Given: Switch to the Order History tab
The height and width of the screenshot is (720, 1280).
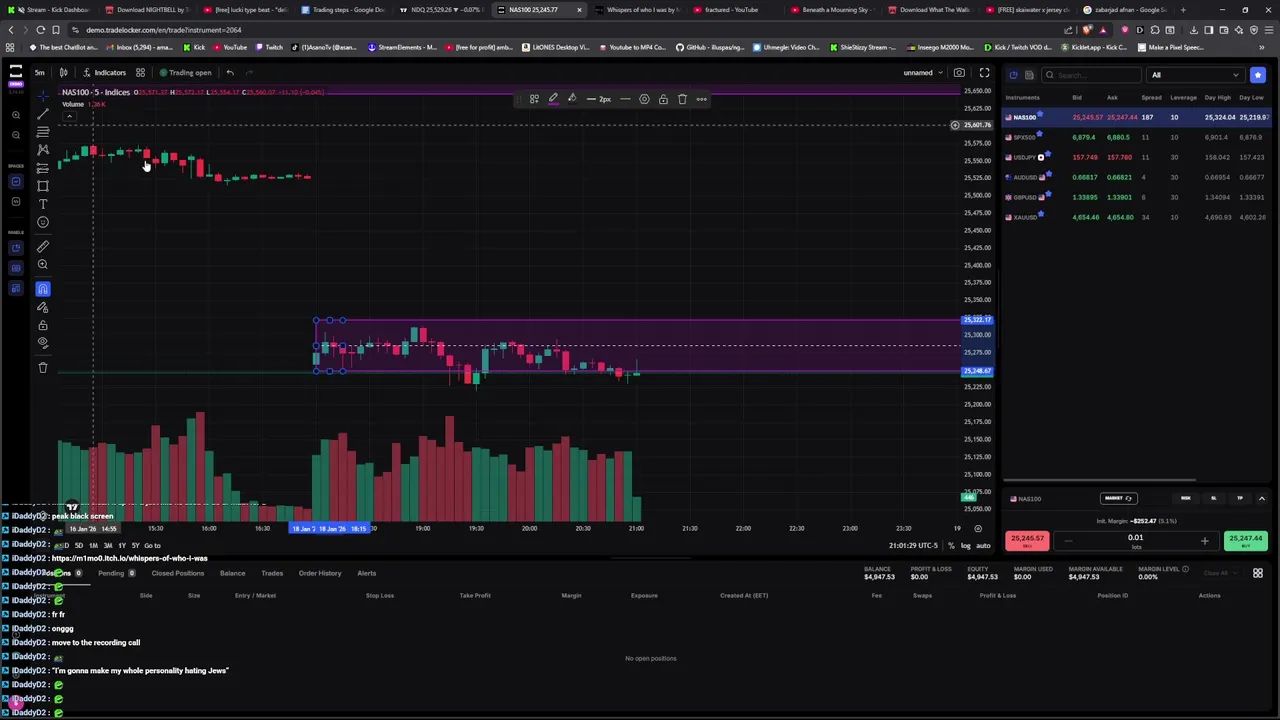Looking at the screenshot, I should [320, 573].
